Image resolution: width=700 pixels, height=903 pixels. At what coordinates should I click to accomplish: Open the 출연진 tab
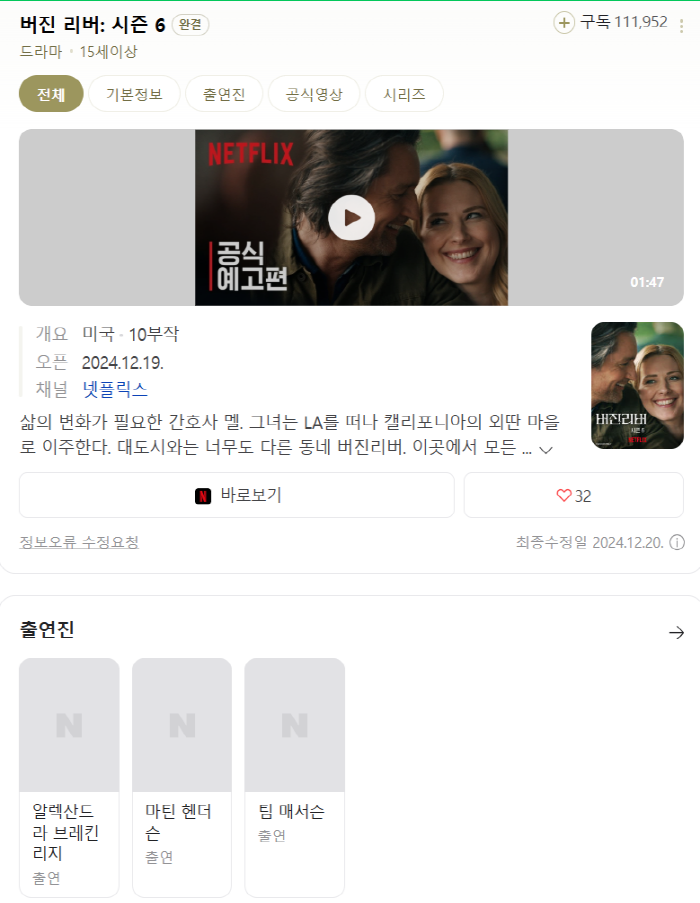pyautogui.click(x=224, y=95)
